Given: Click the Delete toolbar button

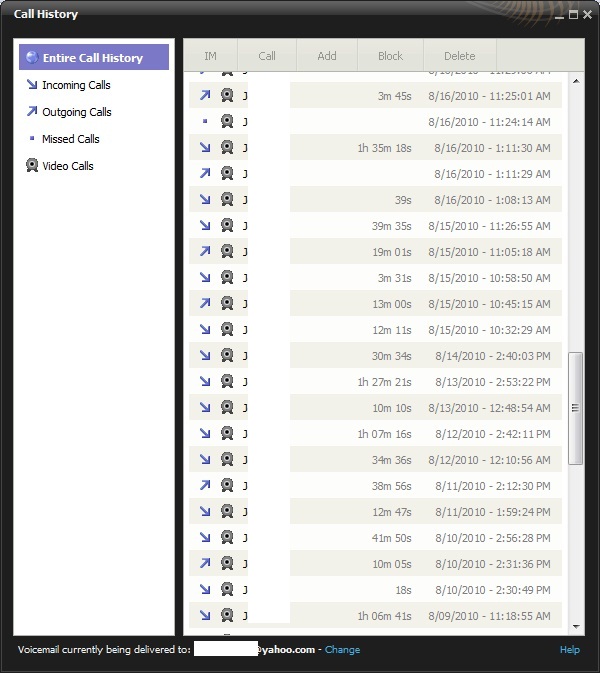Looking at the screenshot, I should coord(460,56).
